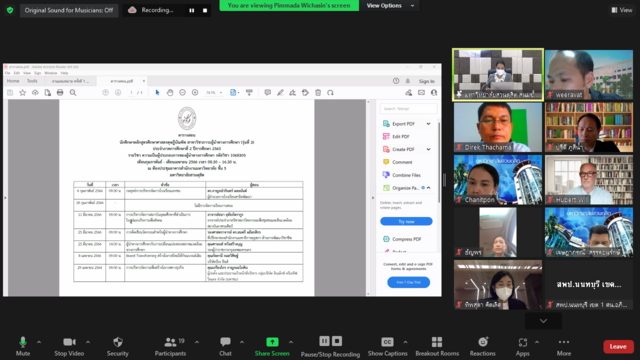The width and height of the screenshot is (640, 360).
Task: Select the hand pan tool in Acrobat
Action: pos(170,93)
